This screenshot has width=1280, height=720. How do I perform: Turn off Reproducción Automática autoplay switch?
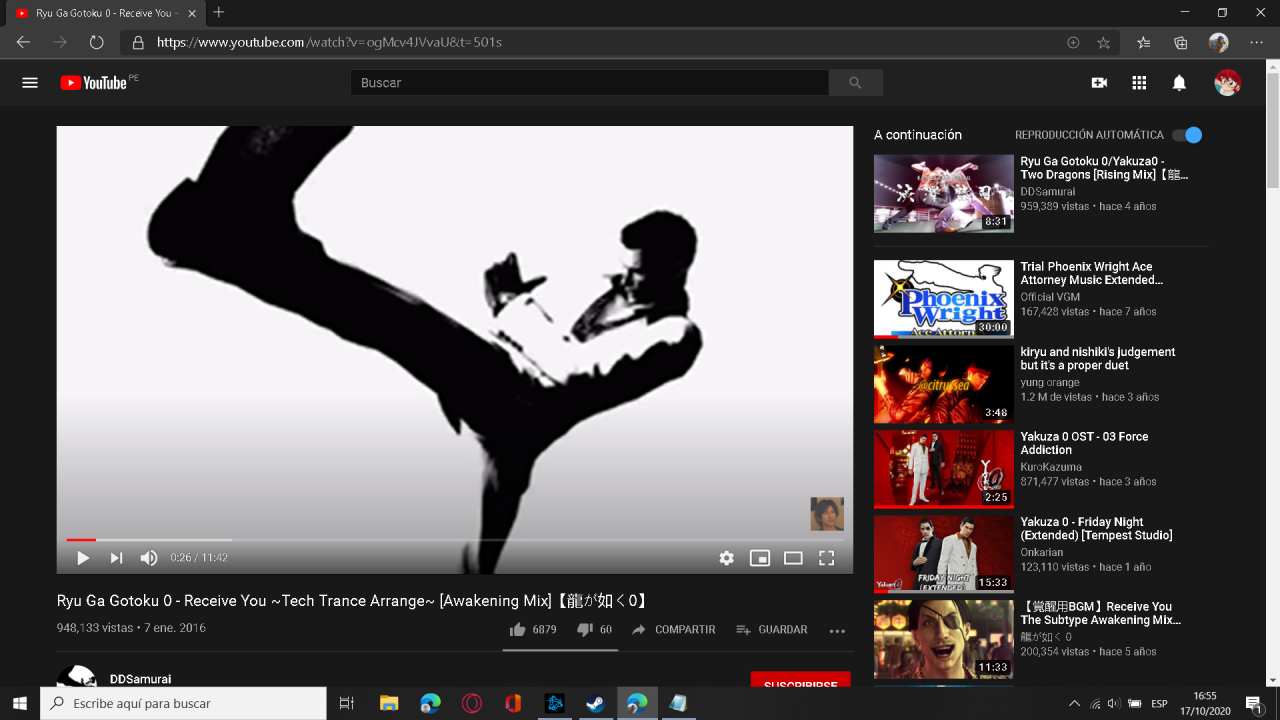(x=1187, y=135)
